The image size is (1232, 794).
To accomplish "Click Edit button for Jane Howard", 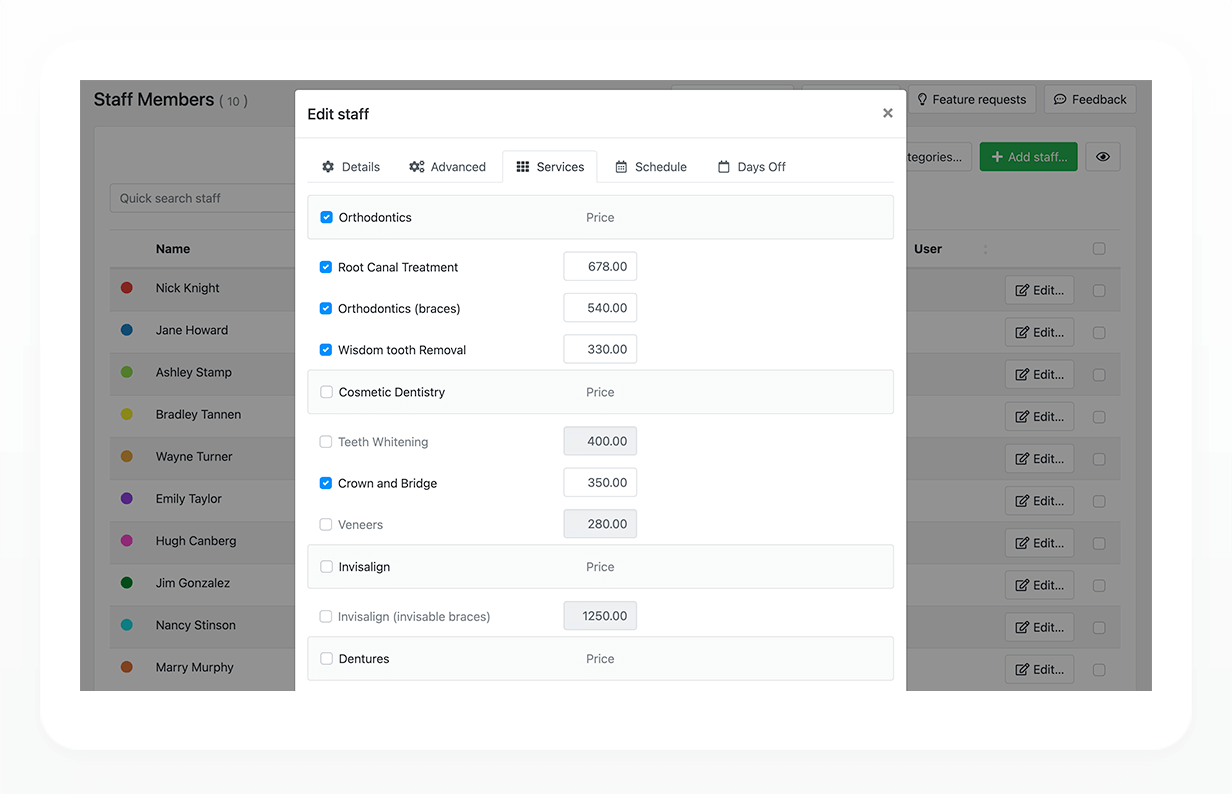I will [x=1039, y=332].
